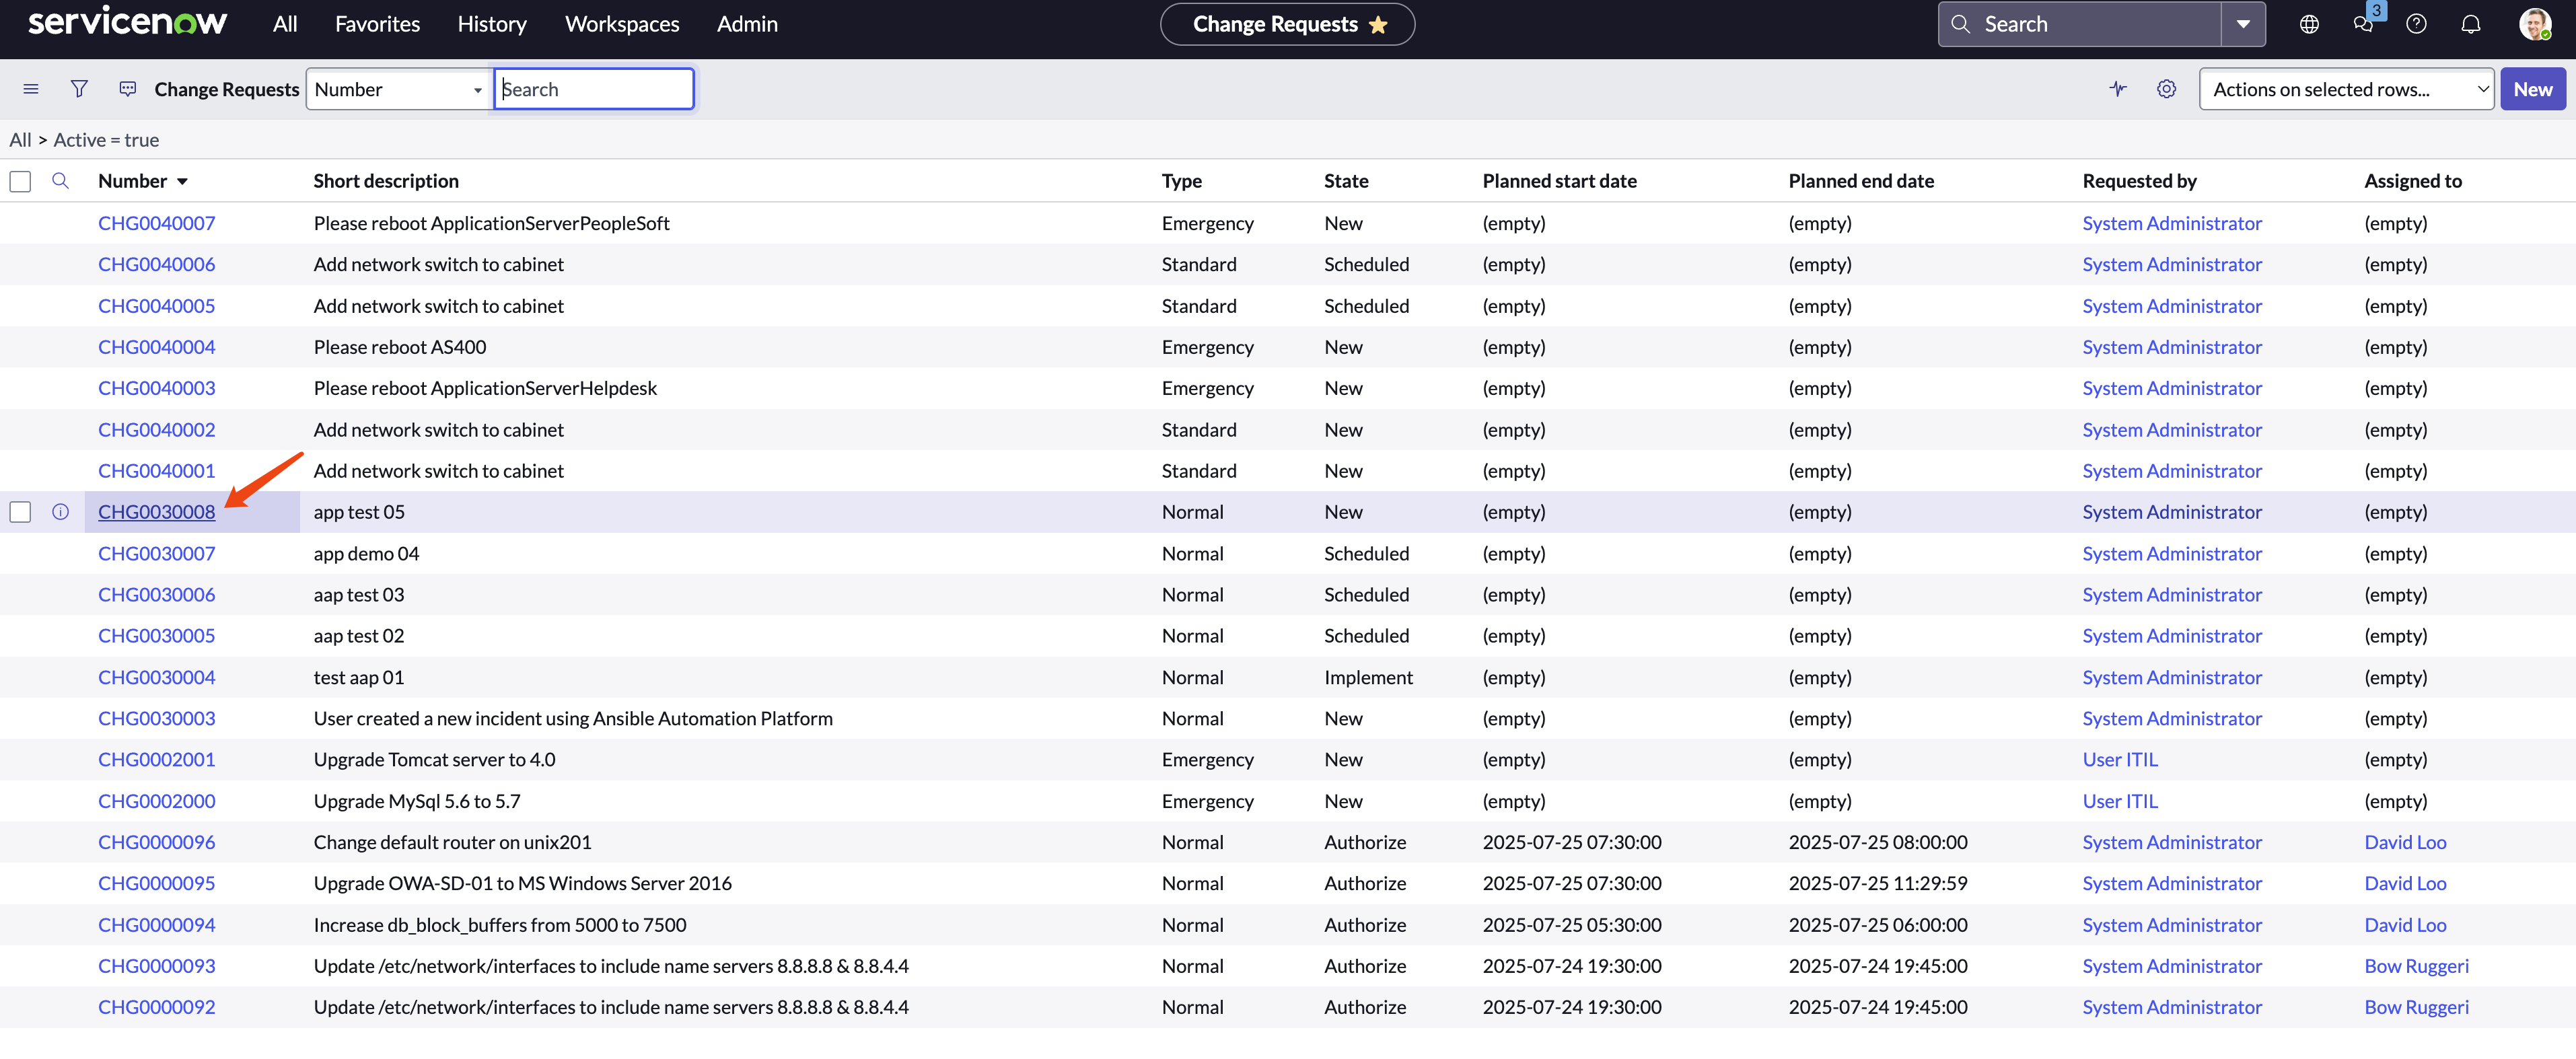Click the list Search input field
2576x1059 pixels.
594,89
